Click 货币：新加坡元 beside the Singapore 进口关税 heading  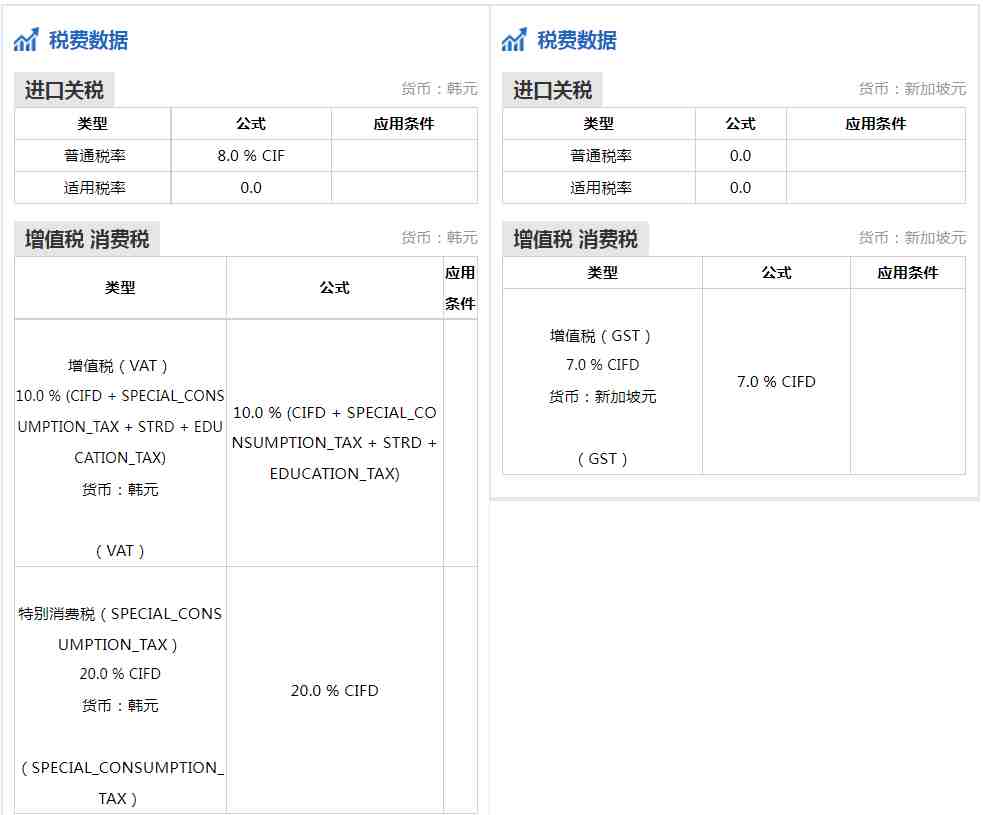pos(912,89)
